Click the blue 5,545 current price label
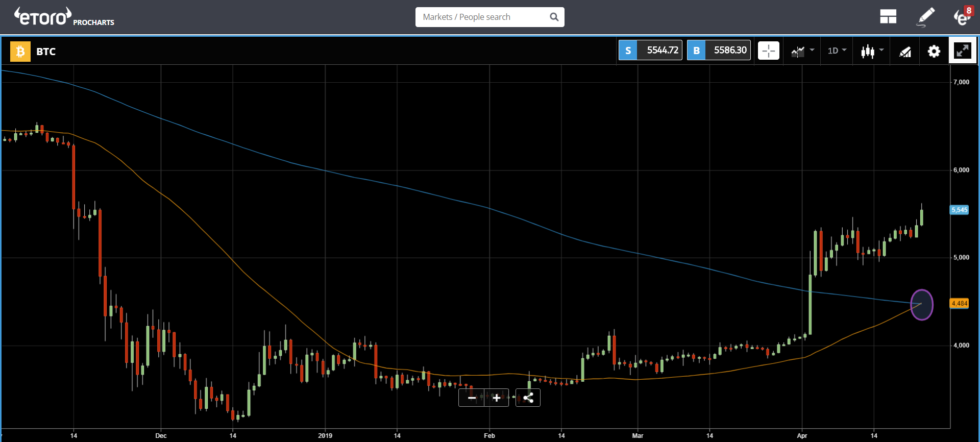This screenshot has height=442, width=980. pyautogui.click(x=959, y=210)
